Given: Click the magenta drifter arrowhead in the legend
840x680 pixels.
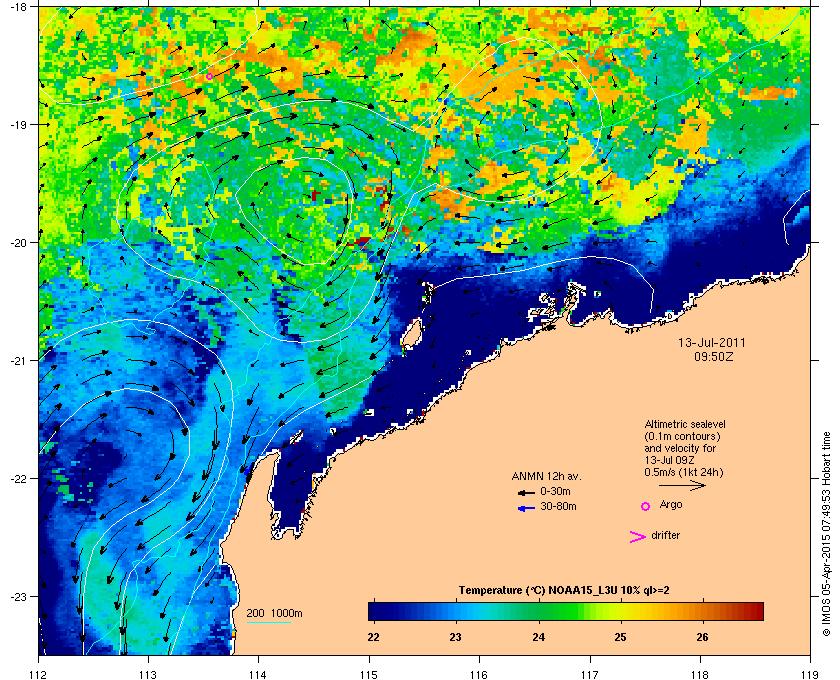Looking at the screenshot, I should [x=638, y=537].
